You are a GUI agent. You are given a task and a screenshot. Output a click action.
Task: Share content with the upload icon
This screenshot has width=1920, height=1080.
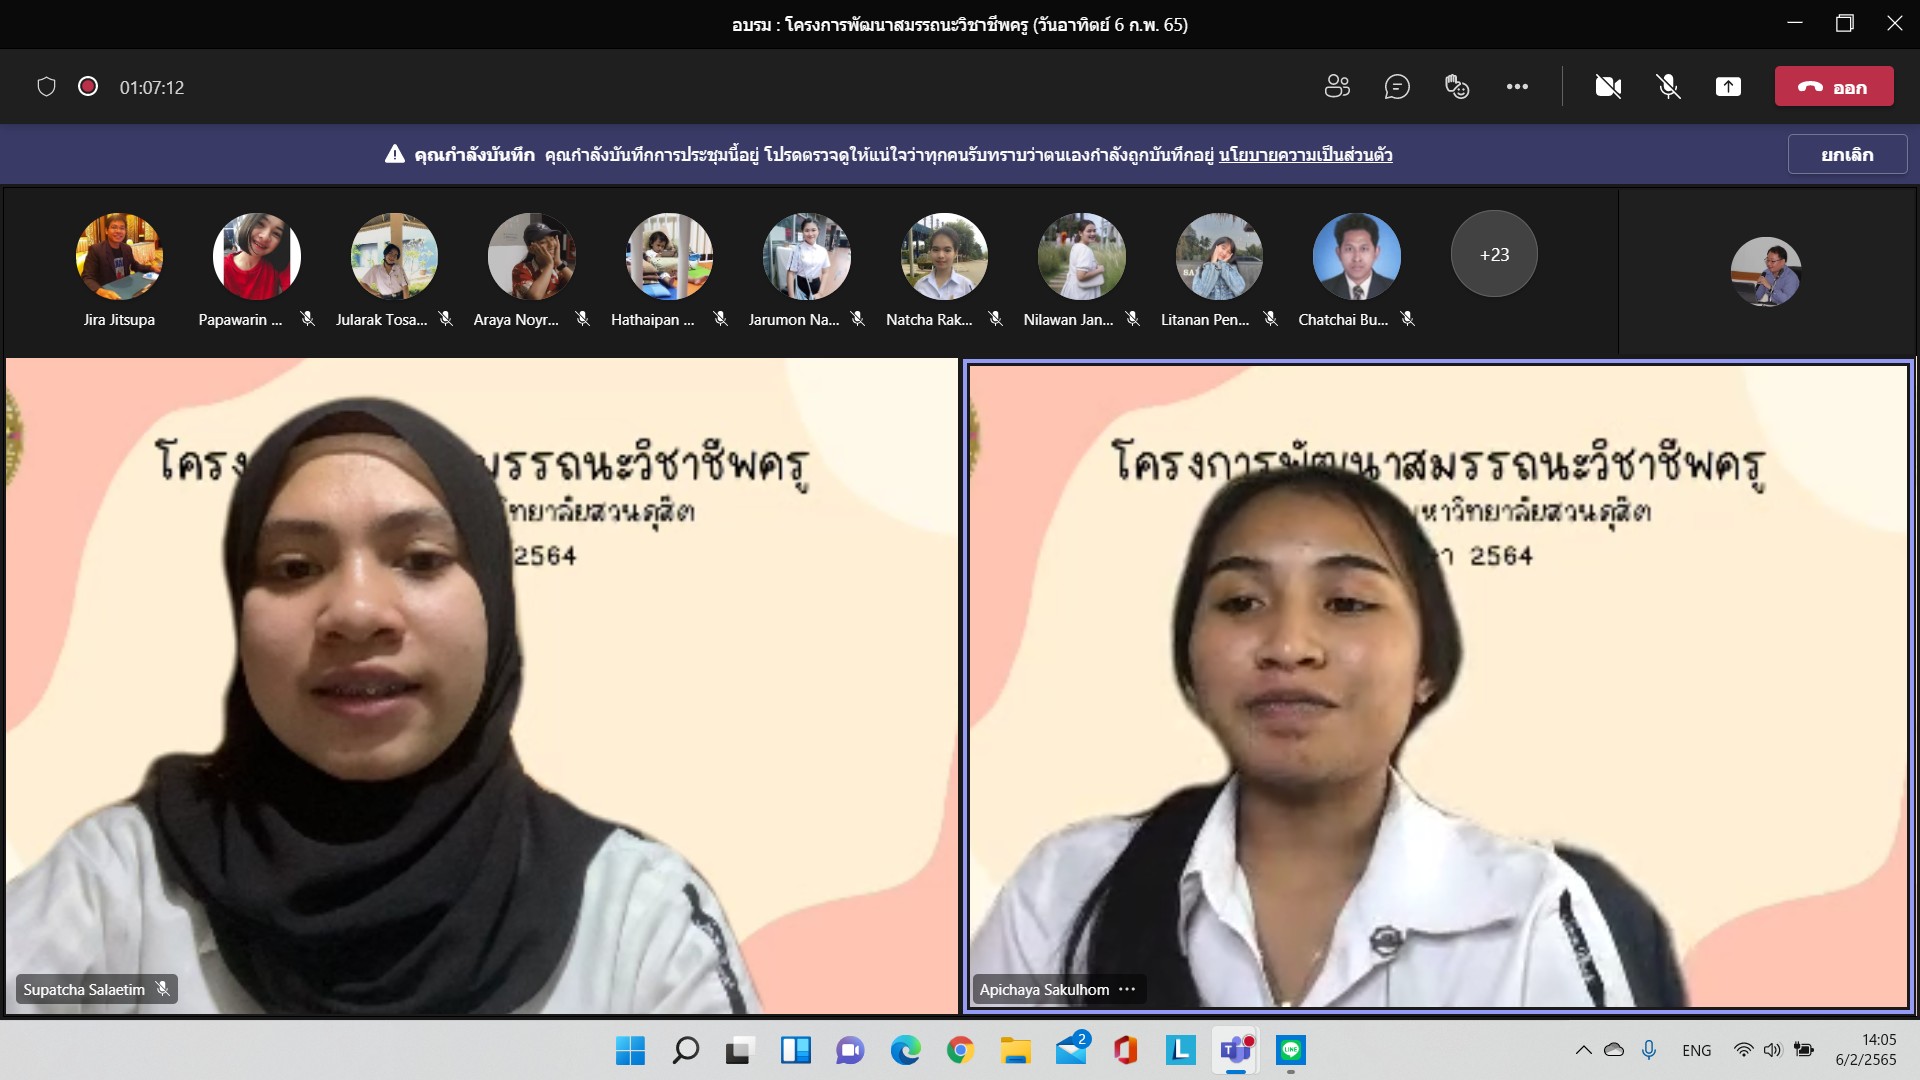click(x=1728, y=87)
